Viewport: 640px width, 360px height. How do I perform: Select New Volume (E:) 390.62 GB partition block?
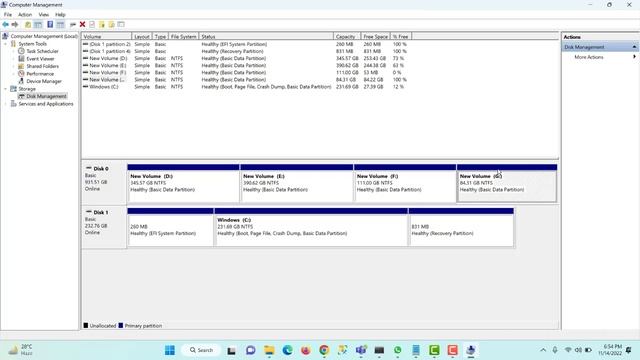pos(297,183)
